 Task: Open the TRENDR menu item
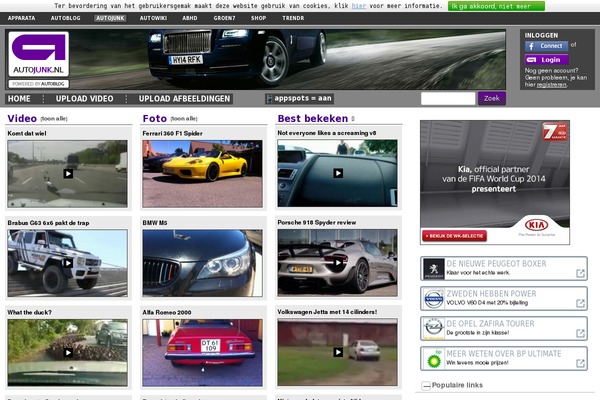[293, 18]
